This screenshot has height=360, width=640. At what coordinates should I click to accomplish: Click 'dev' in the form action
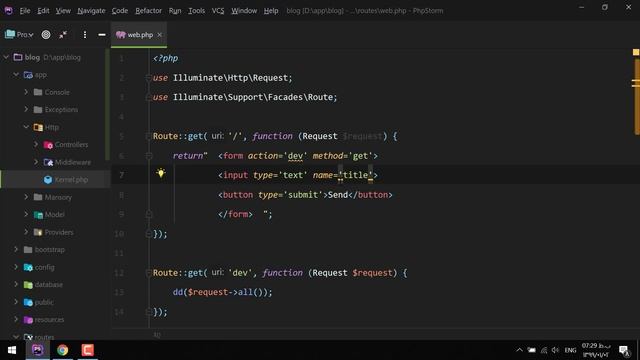[x=295, y=156]
